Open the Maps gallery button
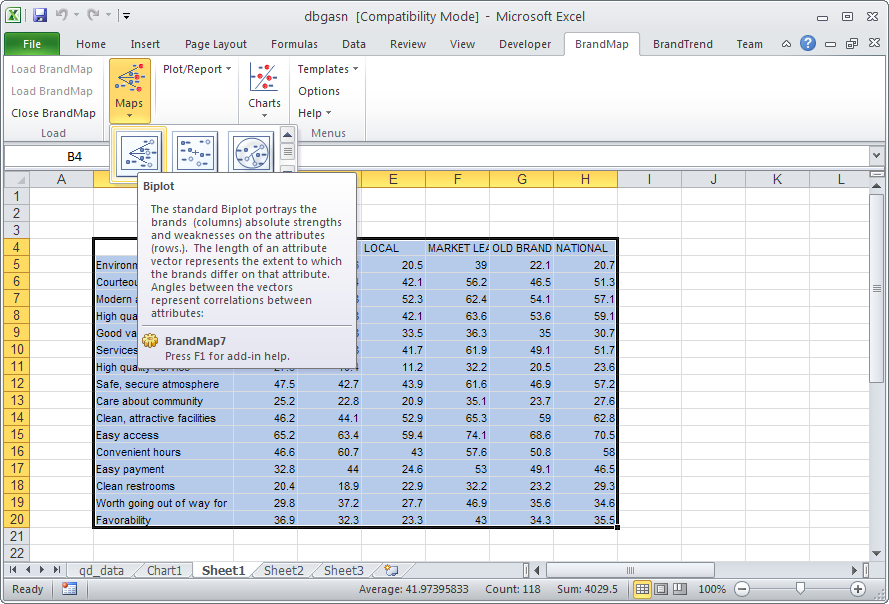The width and height of the screenshot is (889, 604). click(x=129, y=91)
